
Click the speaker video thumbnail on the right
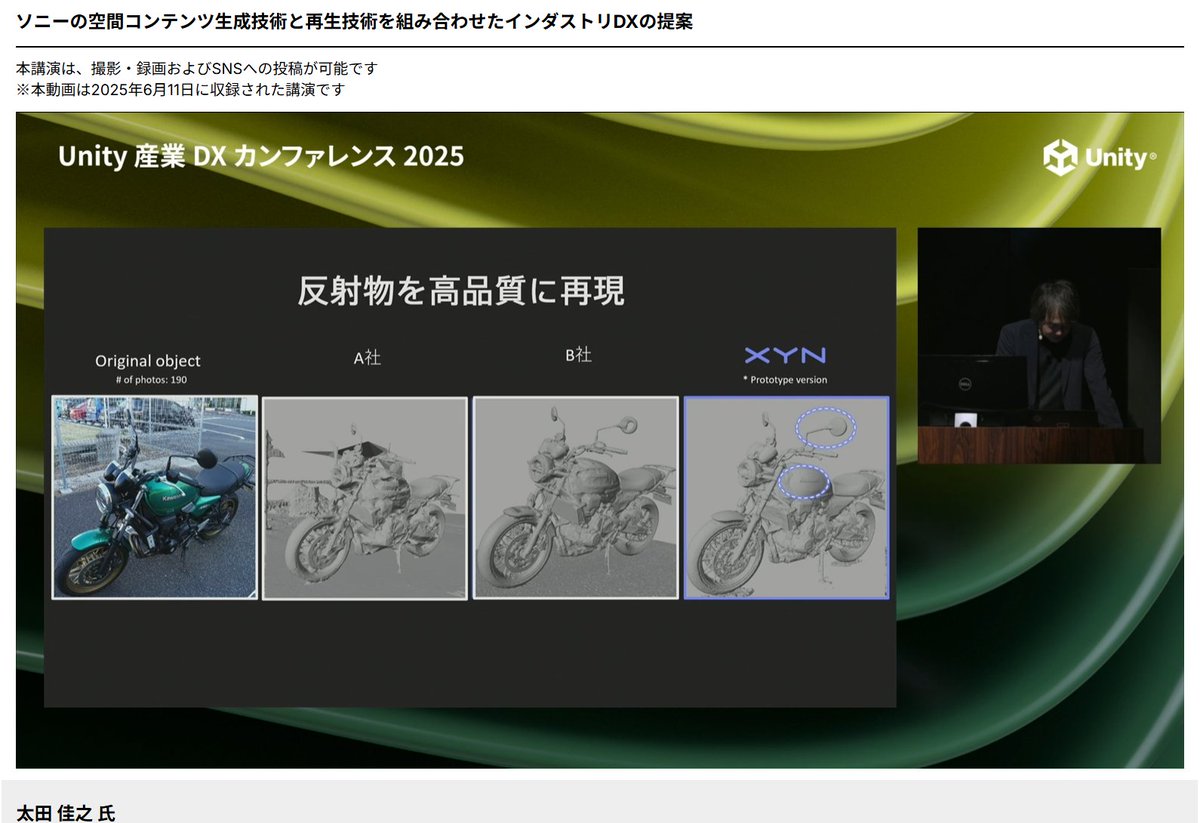coord(1040,345)
